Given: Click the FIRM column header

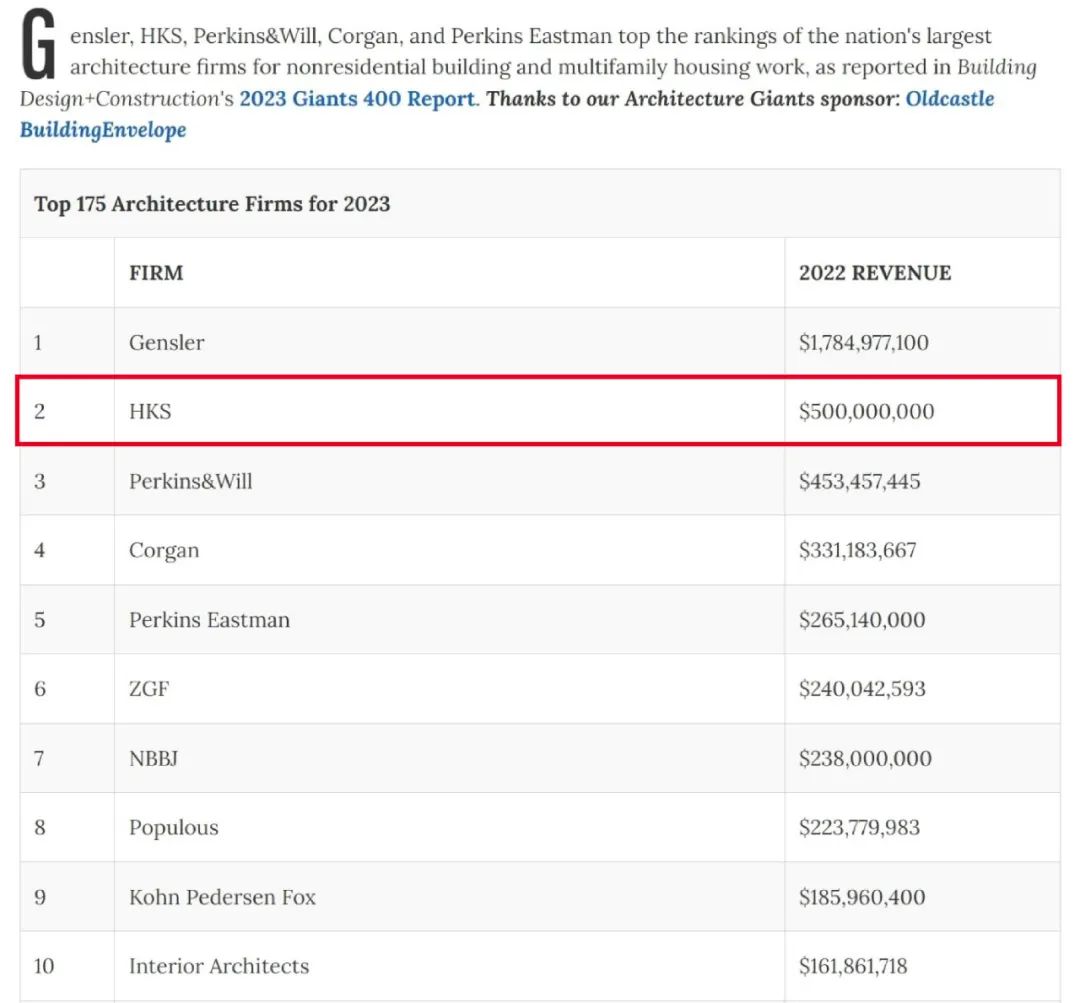Looking at the screenshot, I should point(156,273).
